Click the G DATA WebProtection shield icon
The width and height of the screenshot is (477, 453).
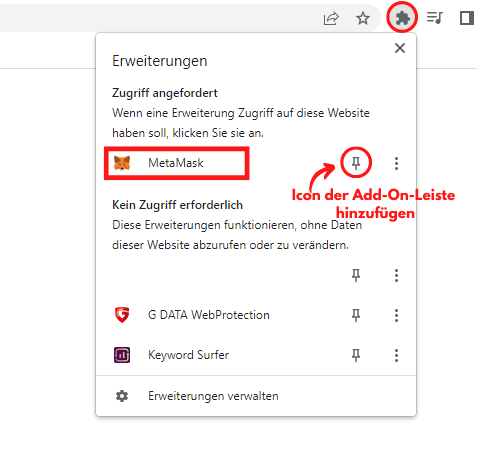click(x=122, y=315)
